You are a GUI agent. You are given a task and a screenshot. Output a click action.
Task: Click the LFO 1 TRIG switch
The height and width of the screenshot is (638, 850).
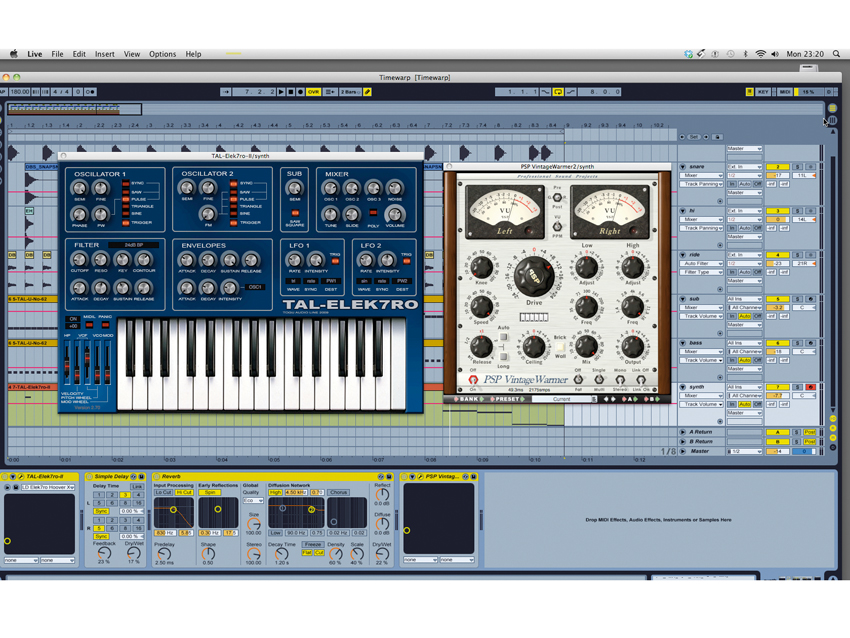(x=335, y=261)
